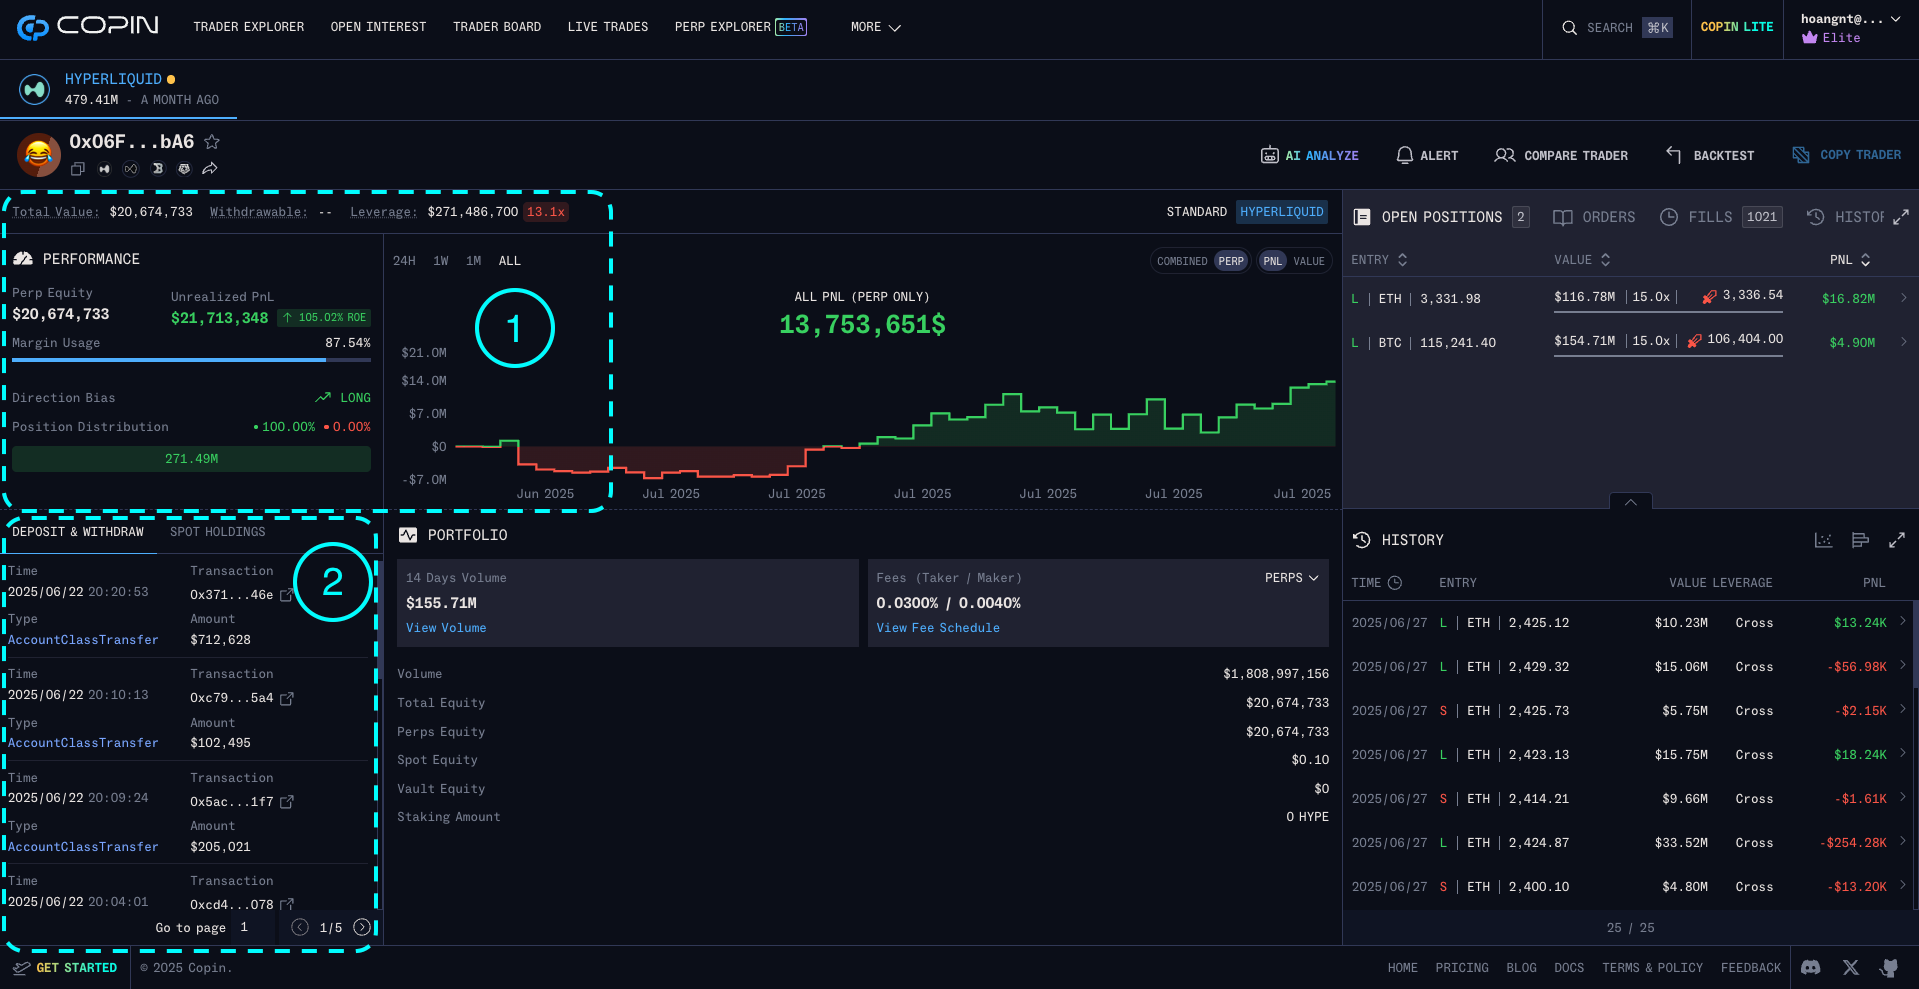Click the Alert bell icon
Viewport: 1919px width, 989px height.
[x=1405, y=155]
